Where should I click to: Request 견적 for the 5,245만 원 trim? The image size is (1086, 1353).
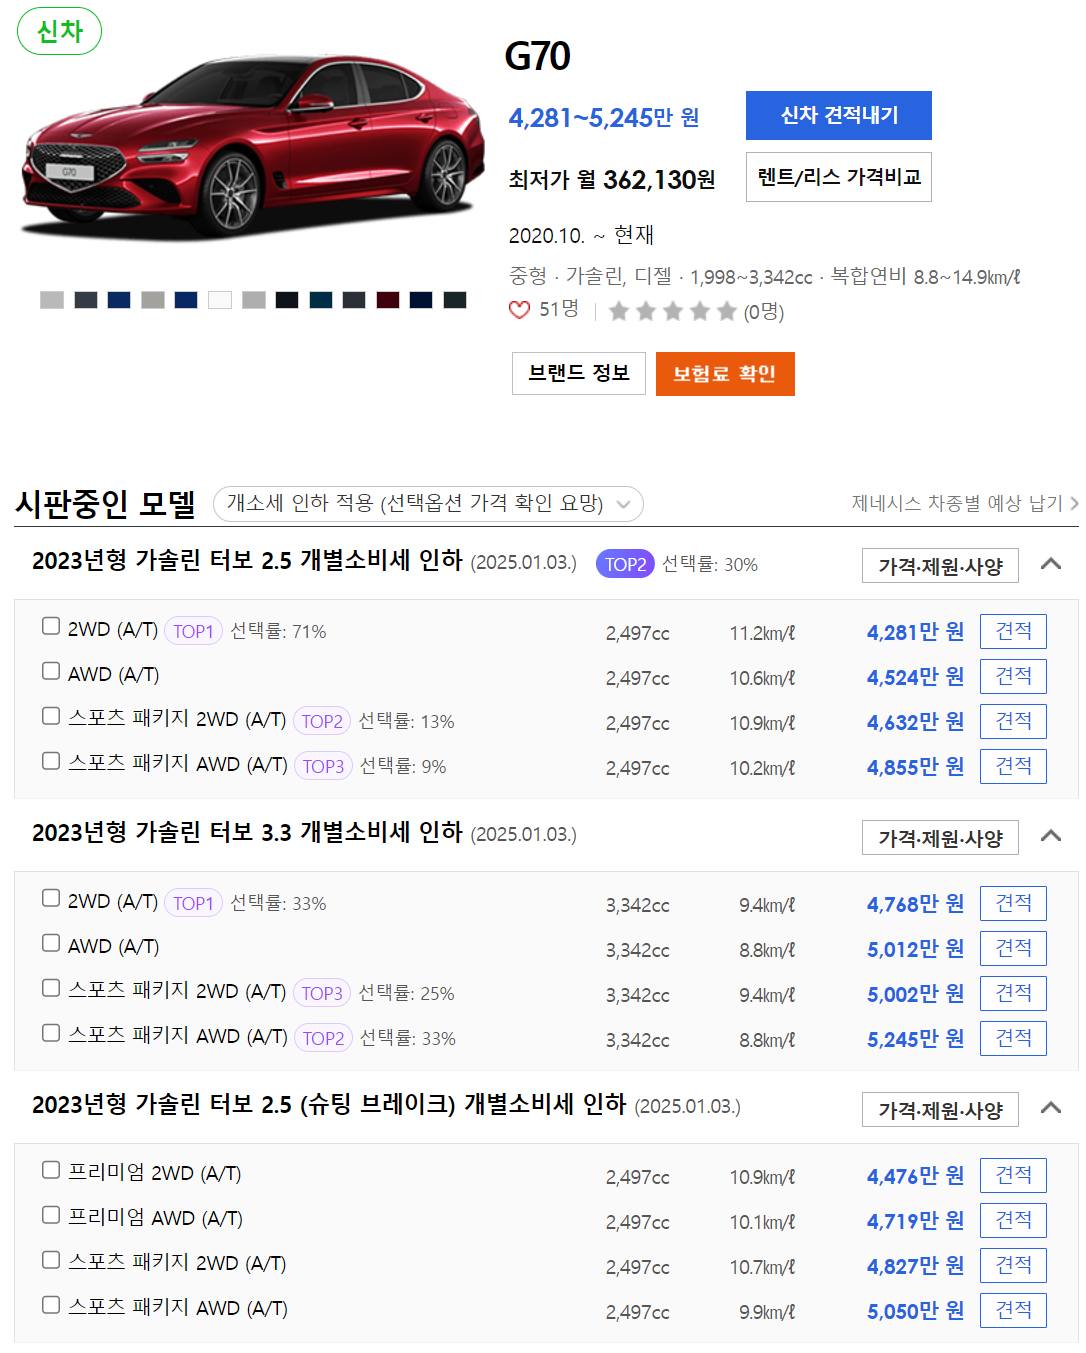tap(1013, 1038)
